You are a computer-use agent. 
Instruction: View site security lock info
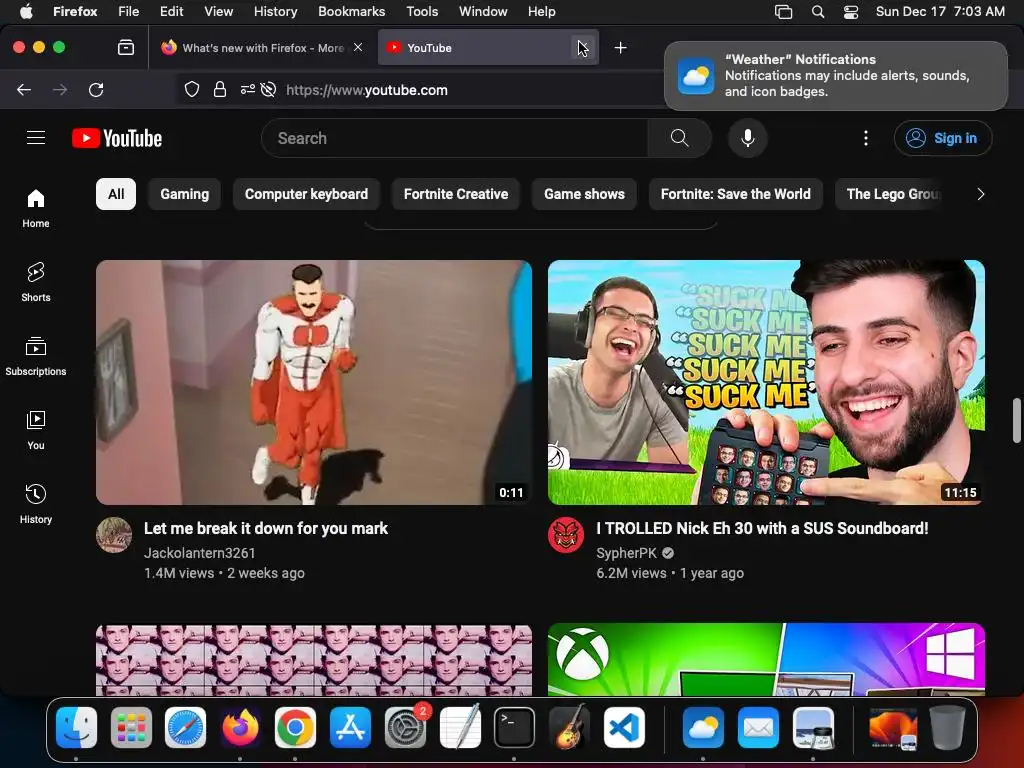[220, 89]
